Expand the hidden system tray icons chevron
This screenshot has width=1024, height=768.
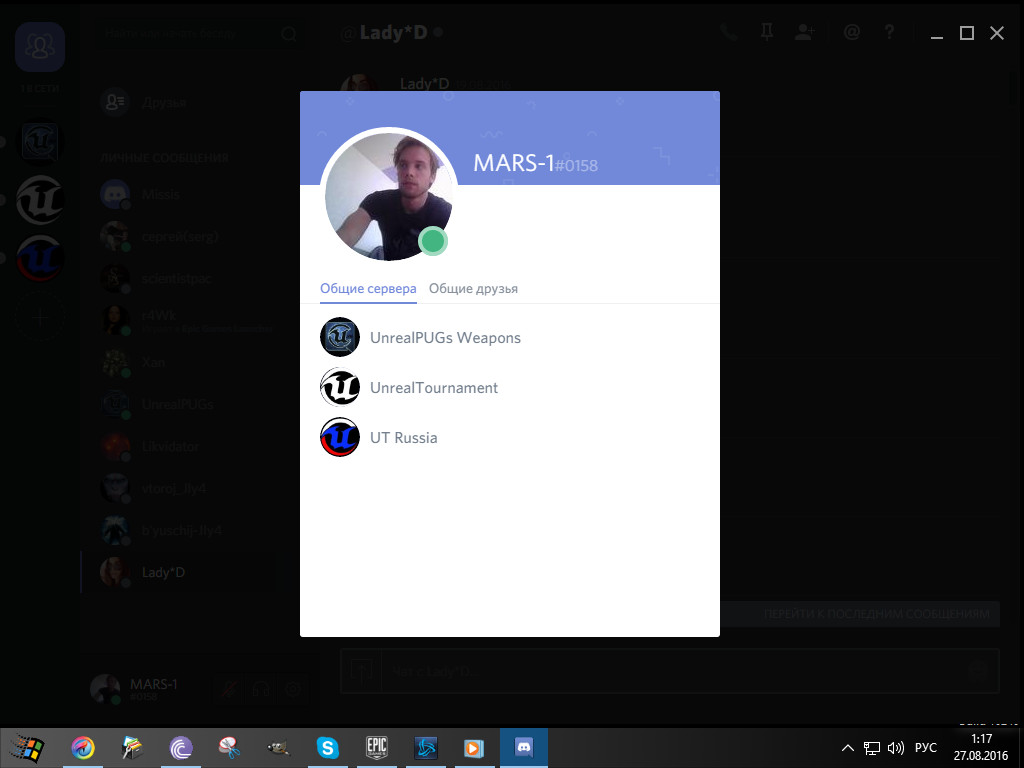coord(848,748)
